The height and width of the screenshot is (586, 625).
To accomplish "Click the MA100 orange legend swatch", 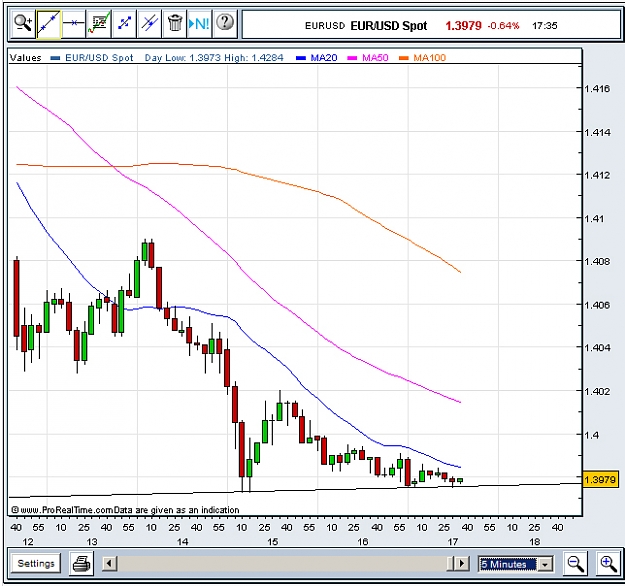I will click(404, 58).
